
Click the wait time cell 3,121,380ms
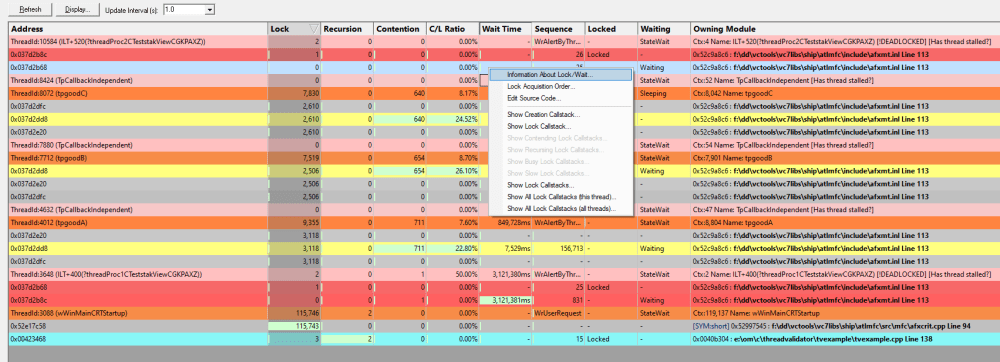tap(506, 274)
